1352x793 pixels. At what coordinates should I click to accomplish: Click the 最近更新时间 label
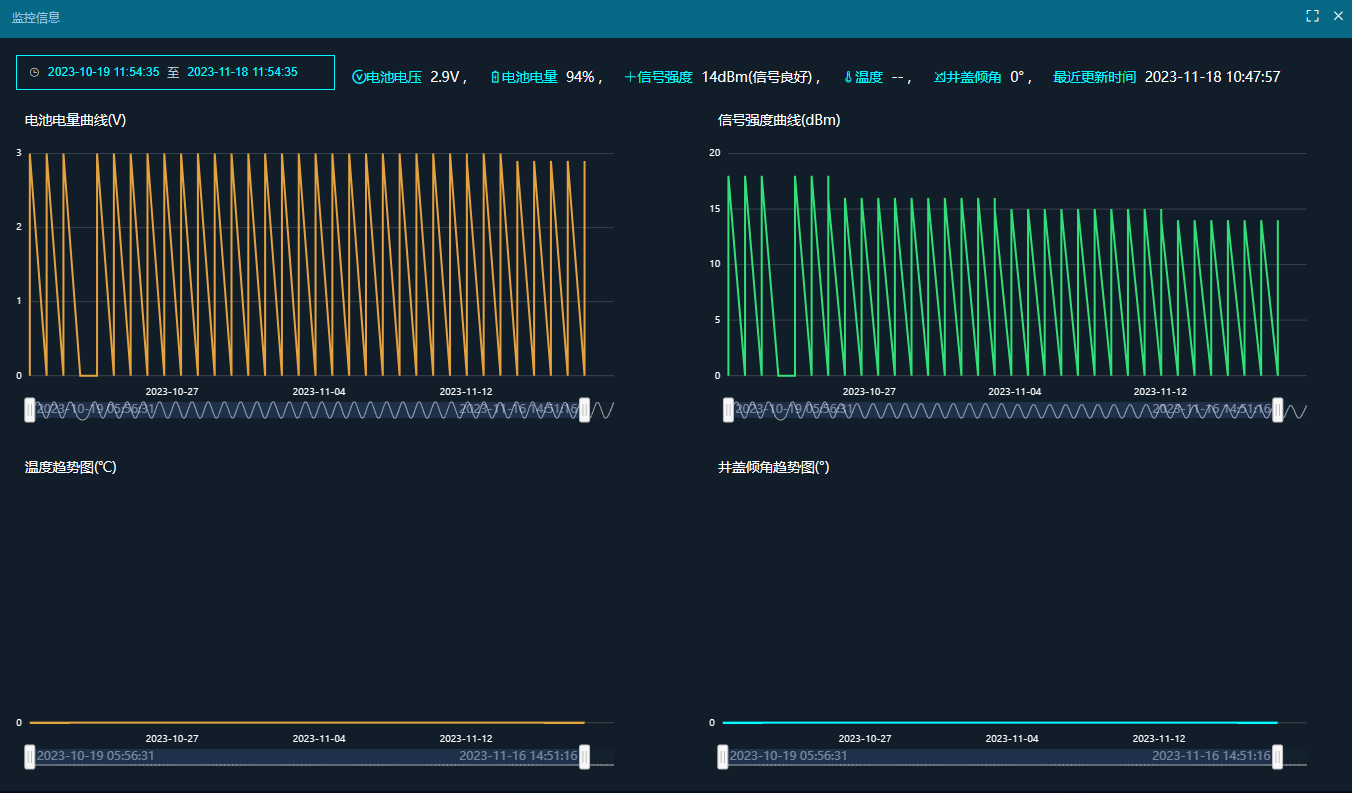tap(1094, 77)
